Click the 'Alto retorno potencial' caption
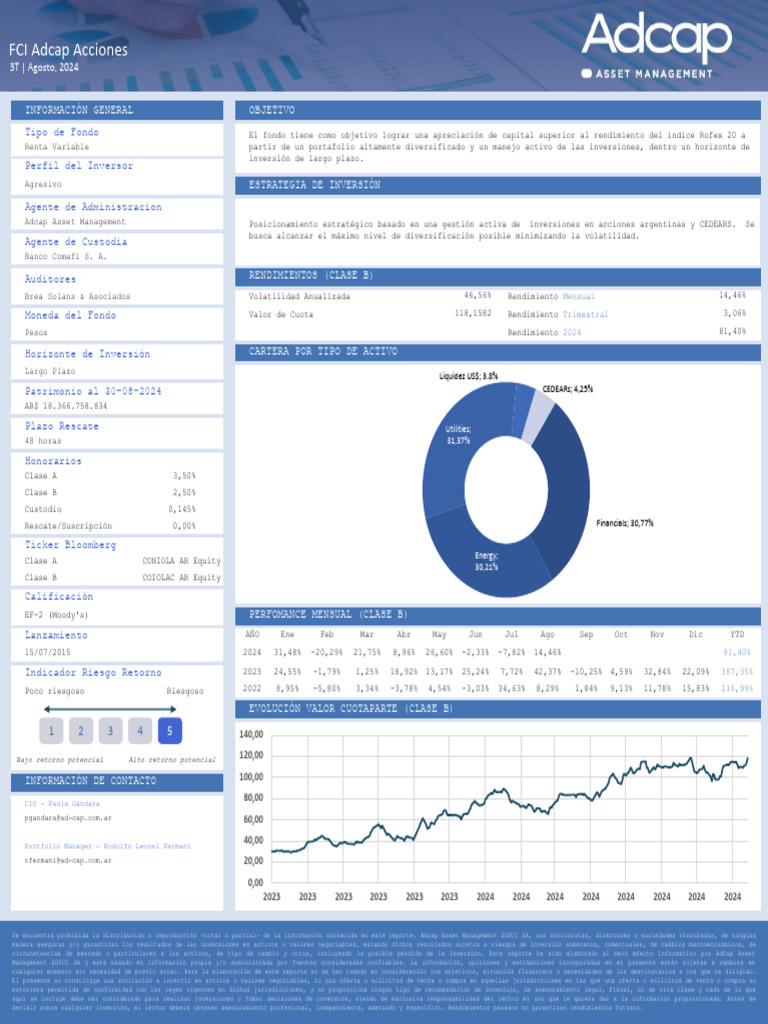Viewport: 768px width, 1024px height. pyautogui.click(x=172, y=760)
